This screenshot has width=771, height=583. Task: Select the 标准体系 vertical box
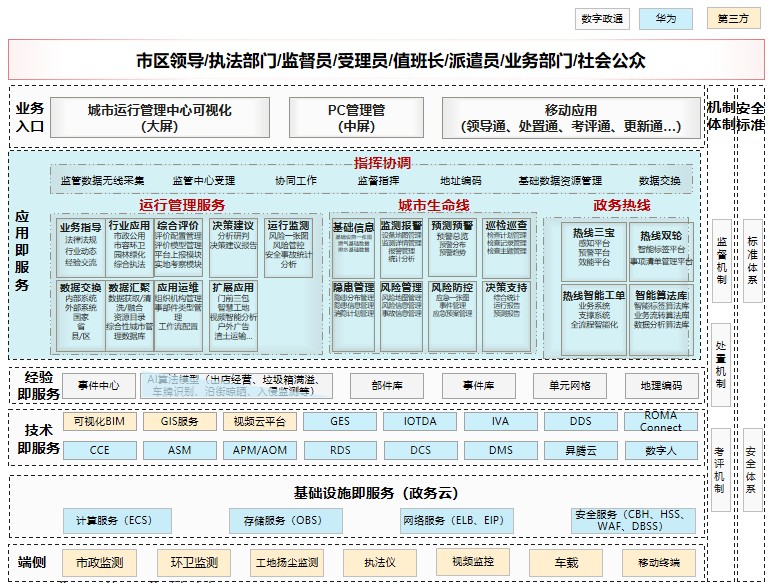pos(752,261)
